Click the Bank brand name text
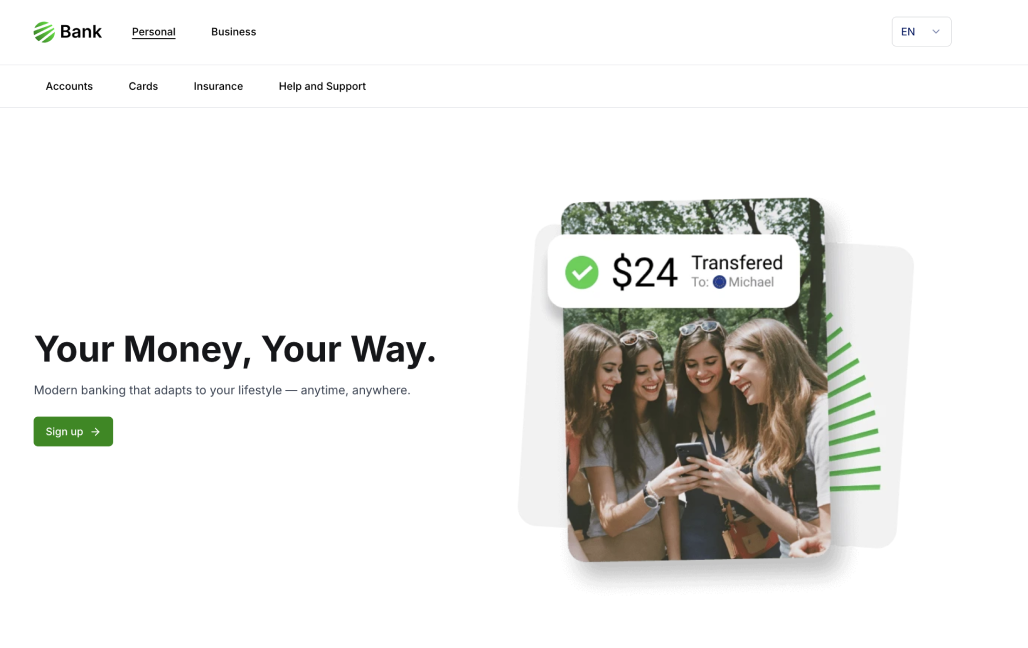 (x=81, y=31)
